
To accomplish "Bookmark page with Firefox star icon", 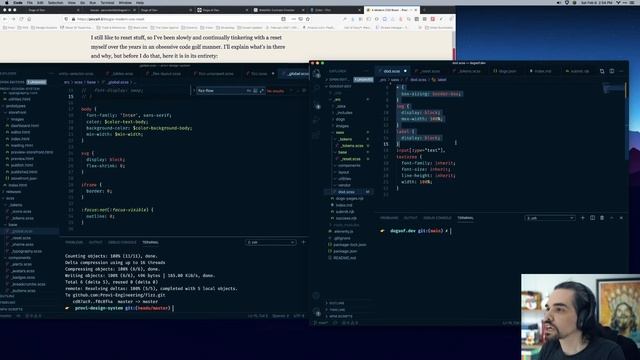I will coord(308,19).
